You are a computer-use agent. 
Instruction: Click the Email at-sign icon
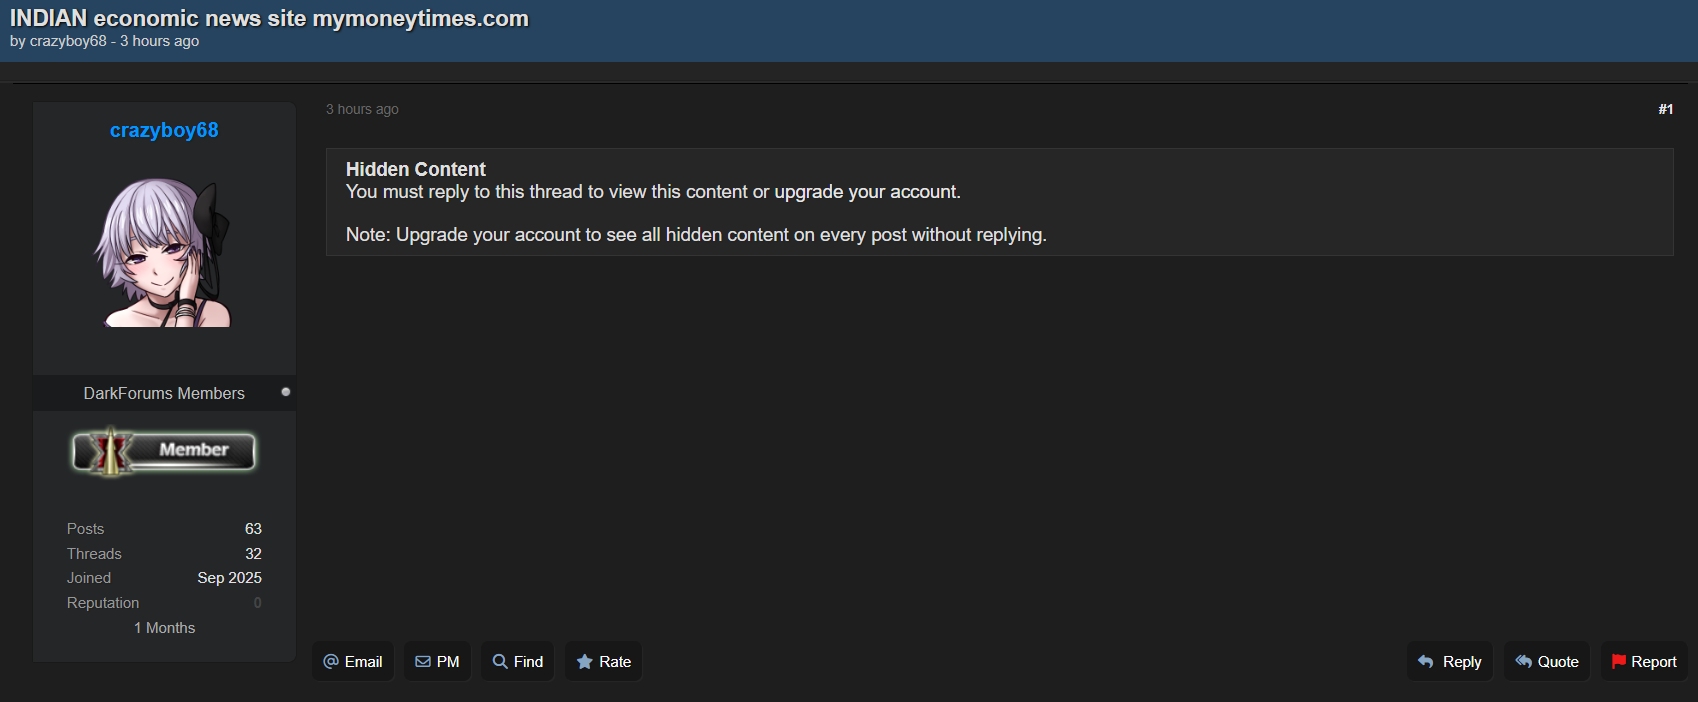[331, 662]
